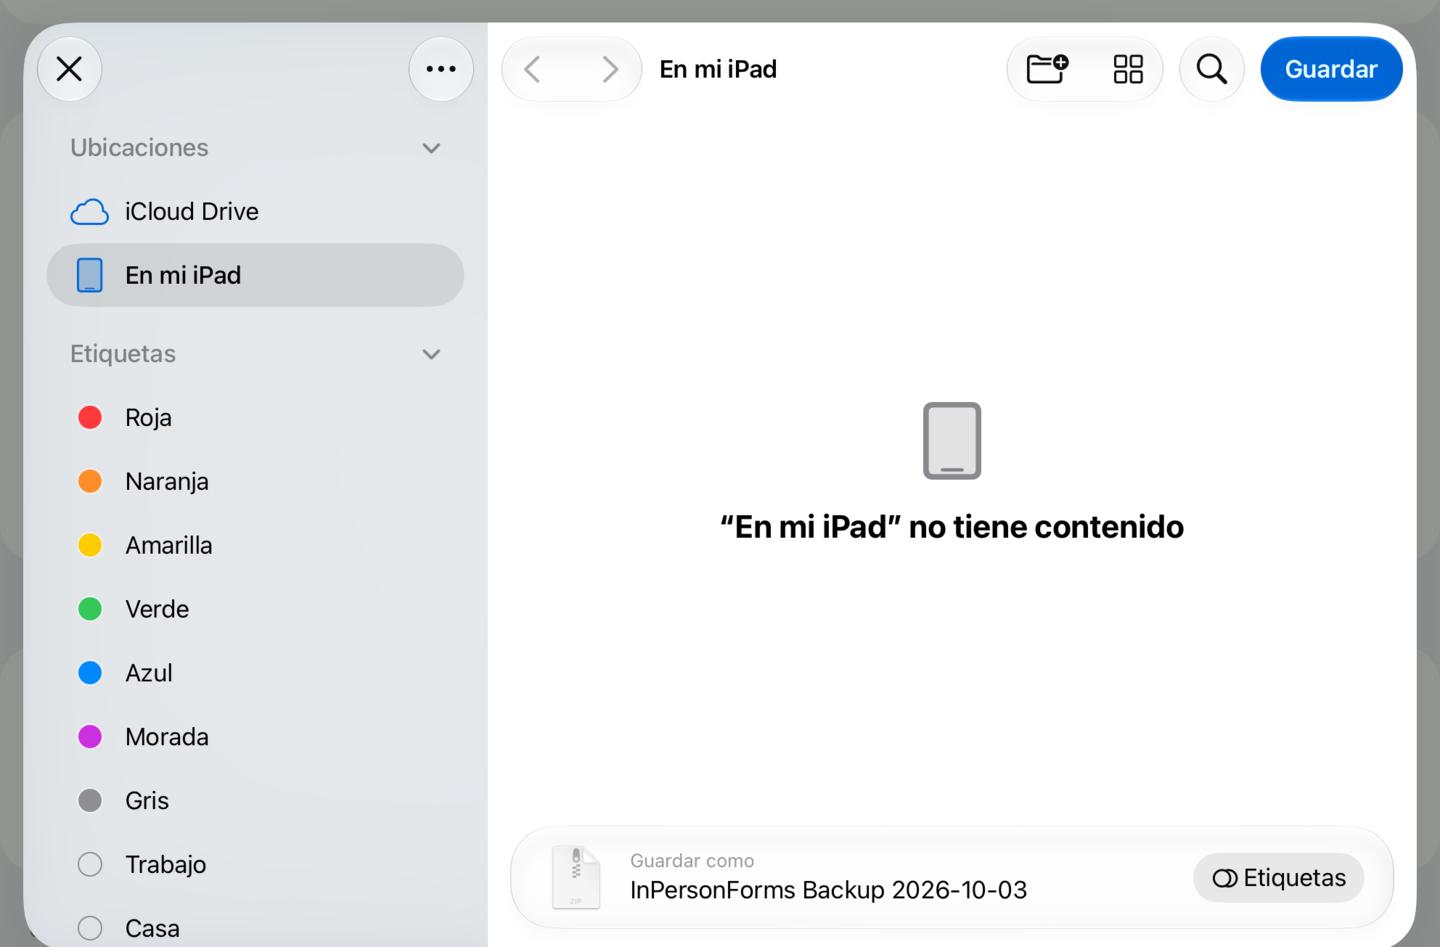Screen dimensions: 1440x947
Task: Select iCloud Drive location
Action: point(255,211)
